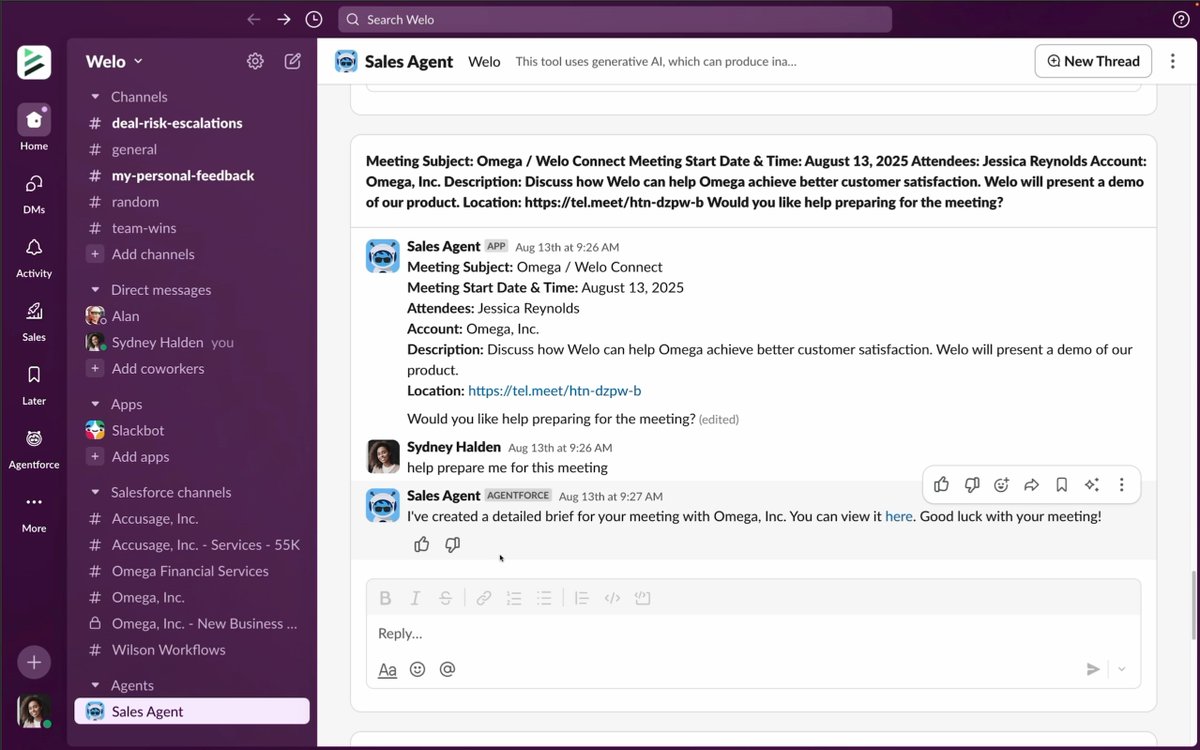Open DMs in the left rail
1200x750 pixels.
34,192
